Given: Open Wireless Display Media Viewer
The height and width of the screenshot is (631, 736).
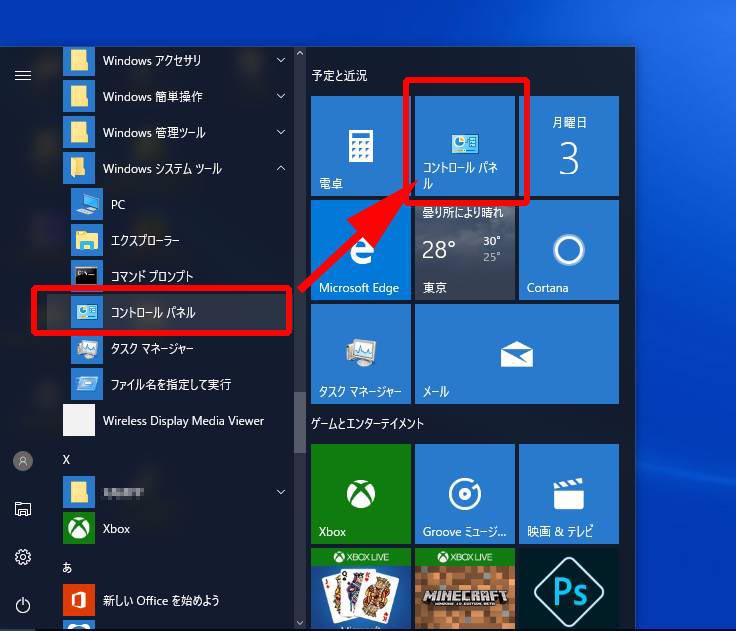Looking at the screenshot, I should point(183,421).
